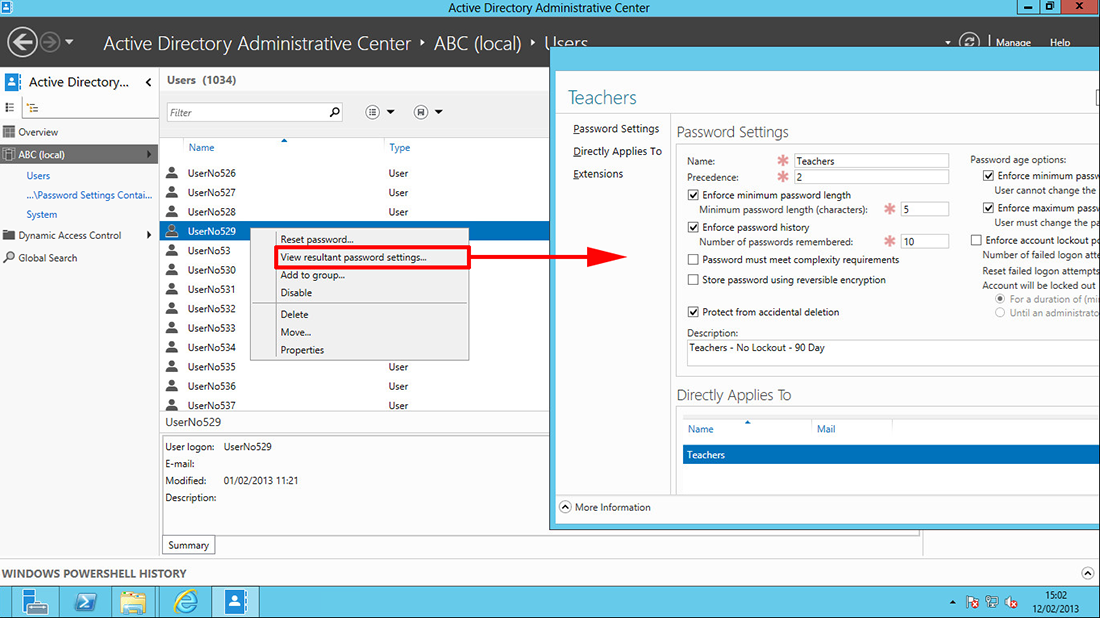Click the refresh icon near Manage
Screen dimensions: 1100x618
click(969, 41)
